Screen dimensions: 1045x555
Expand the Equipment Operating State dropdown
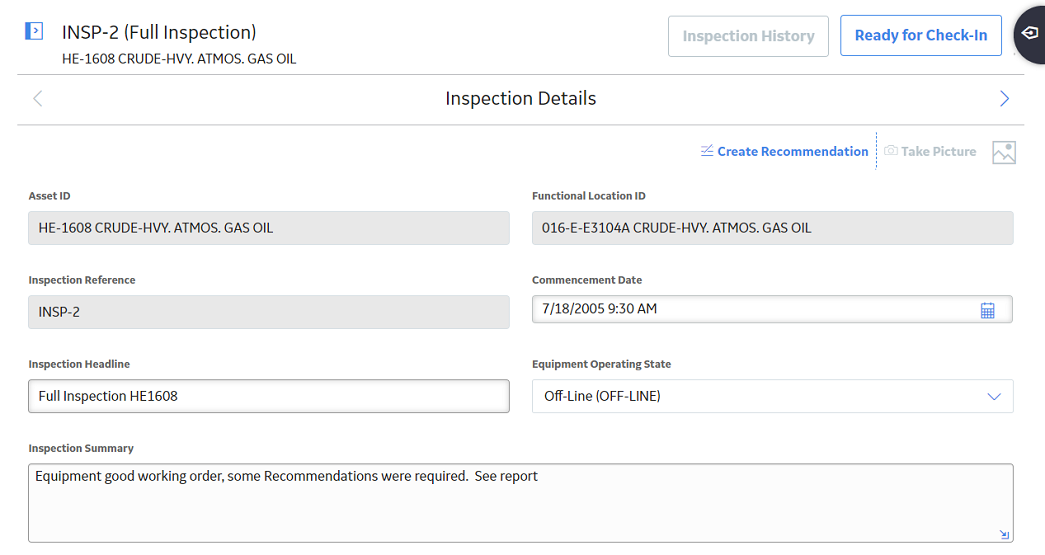point(772,396)
